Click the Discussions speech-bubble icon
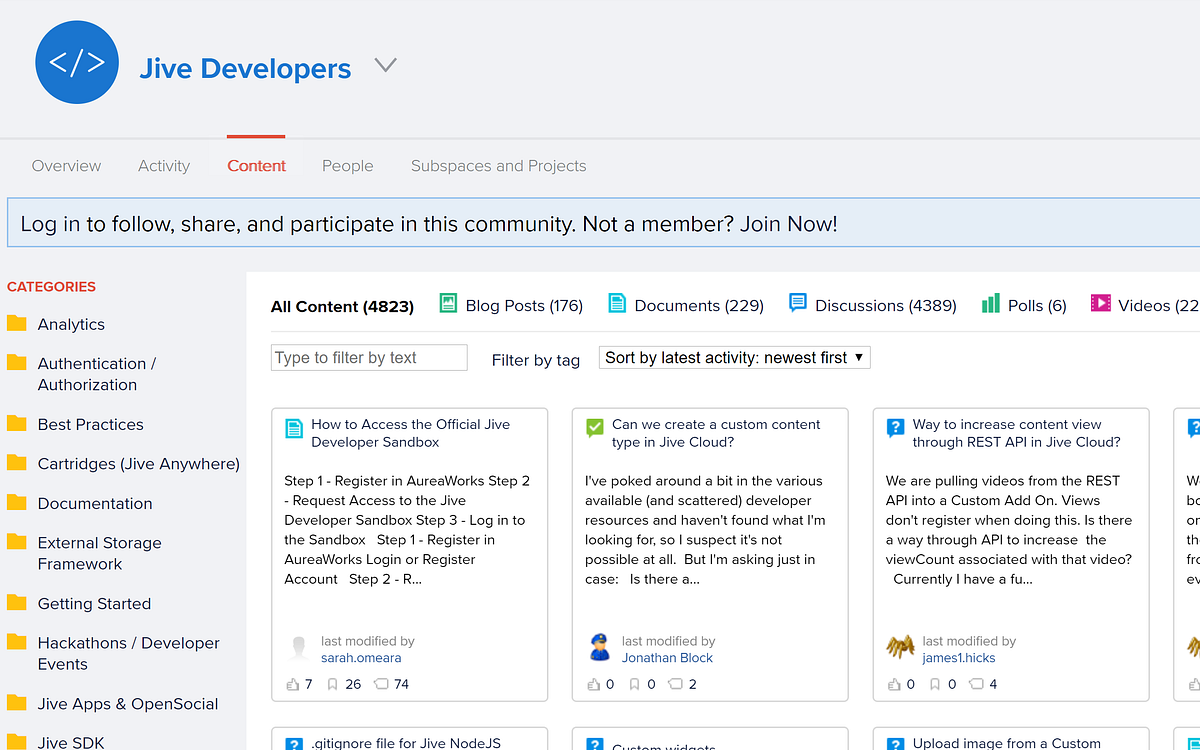The width and height of the screenshot is (1200, 750). click(x=797, y=304)
